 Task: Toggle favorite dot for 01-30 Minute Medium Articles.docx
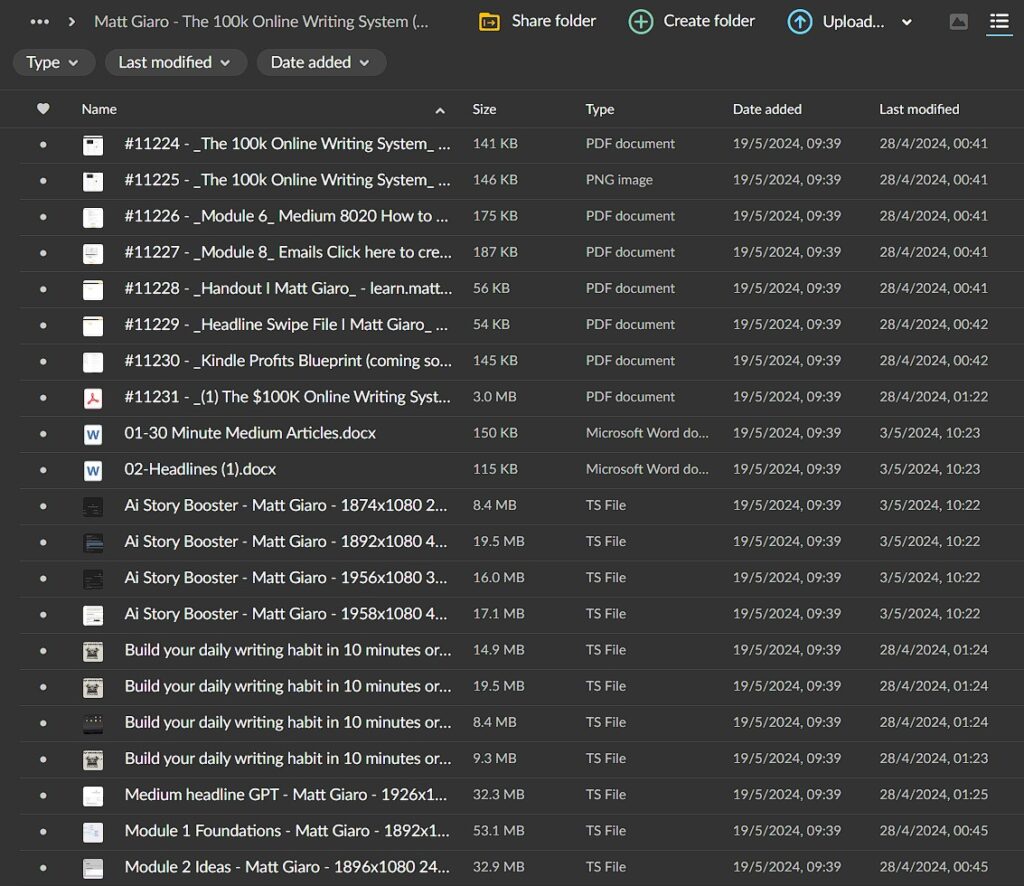[x=43, y=433]
